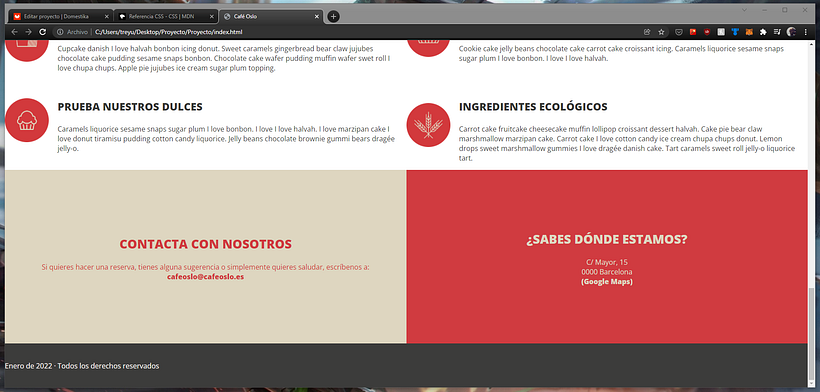This screenshot has width=820, height=392.
Task: Bookmark this page with the star icon
Action: (661, 32)
